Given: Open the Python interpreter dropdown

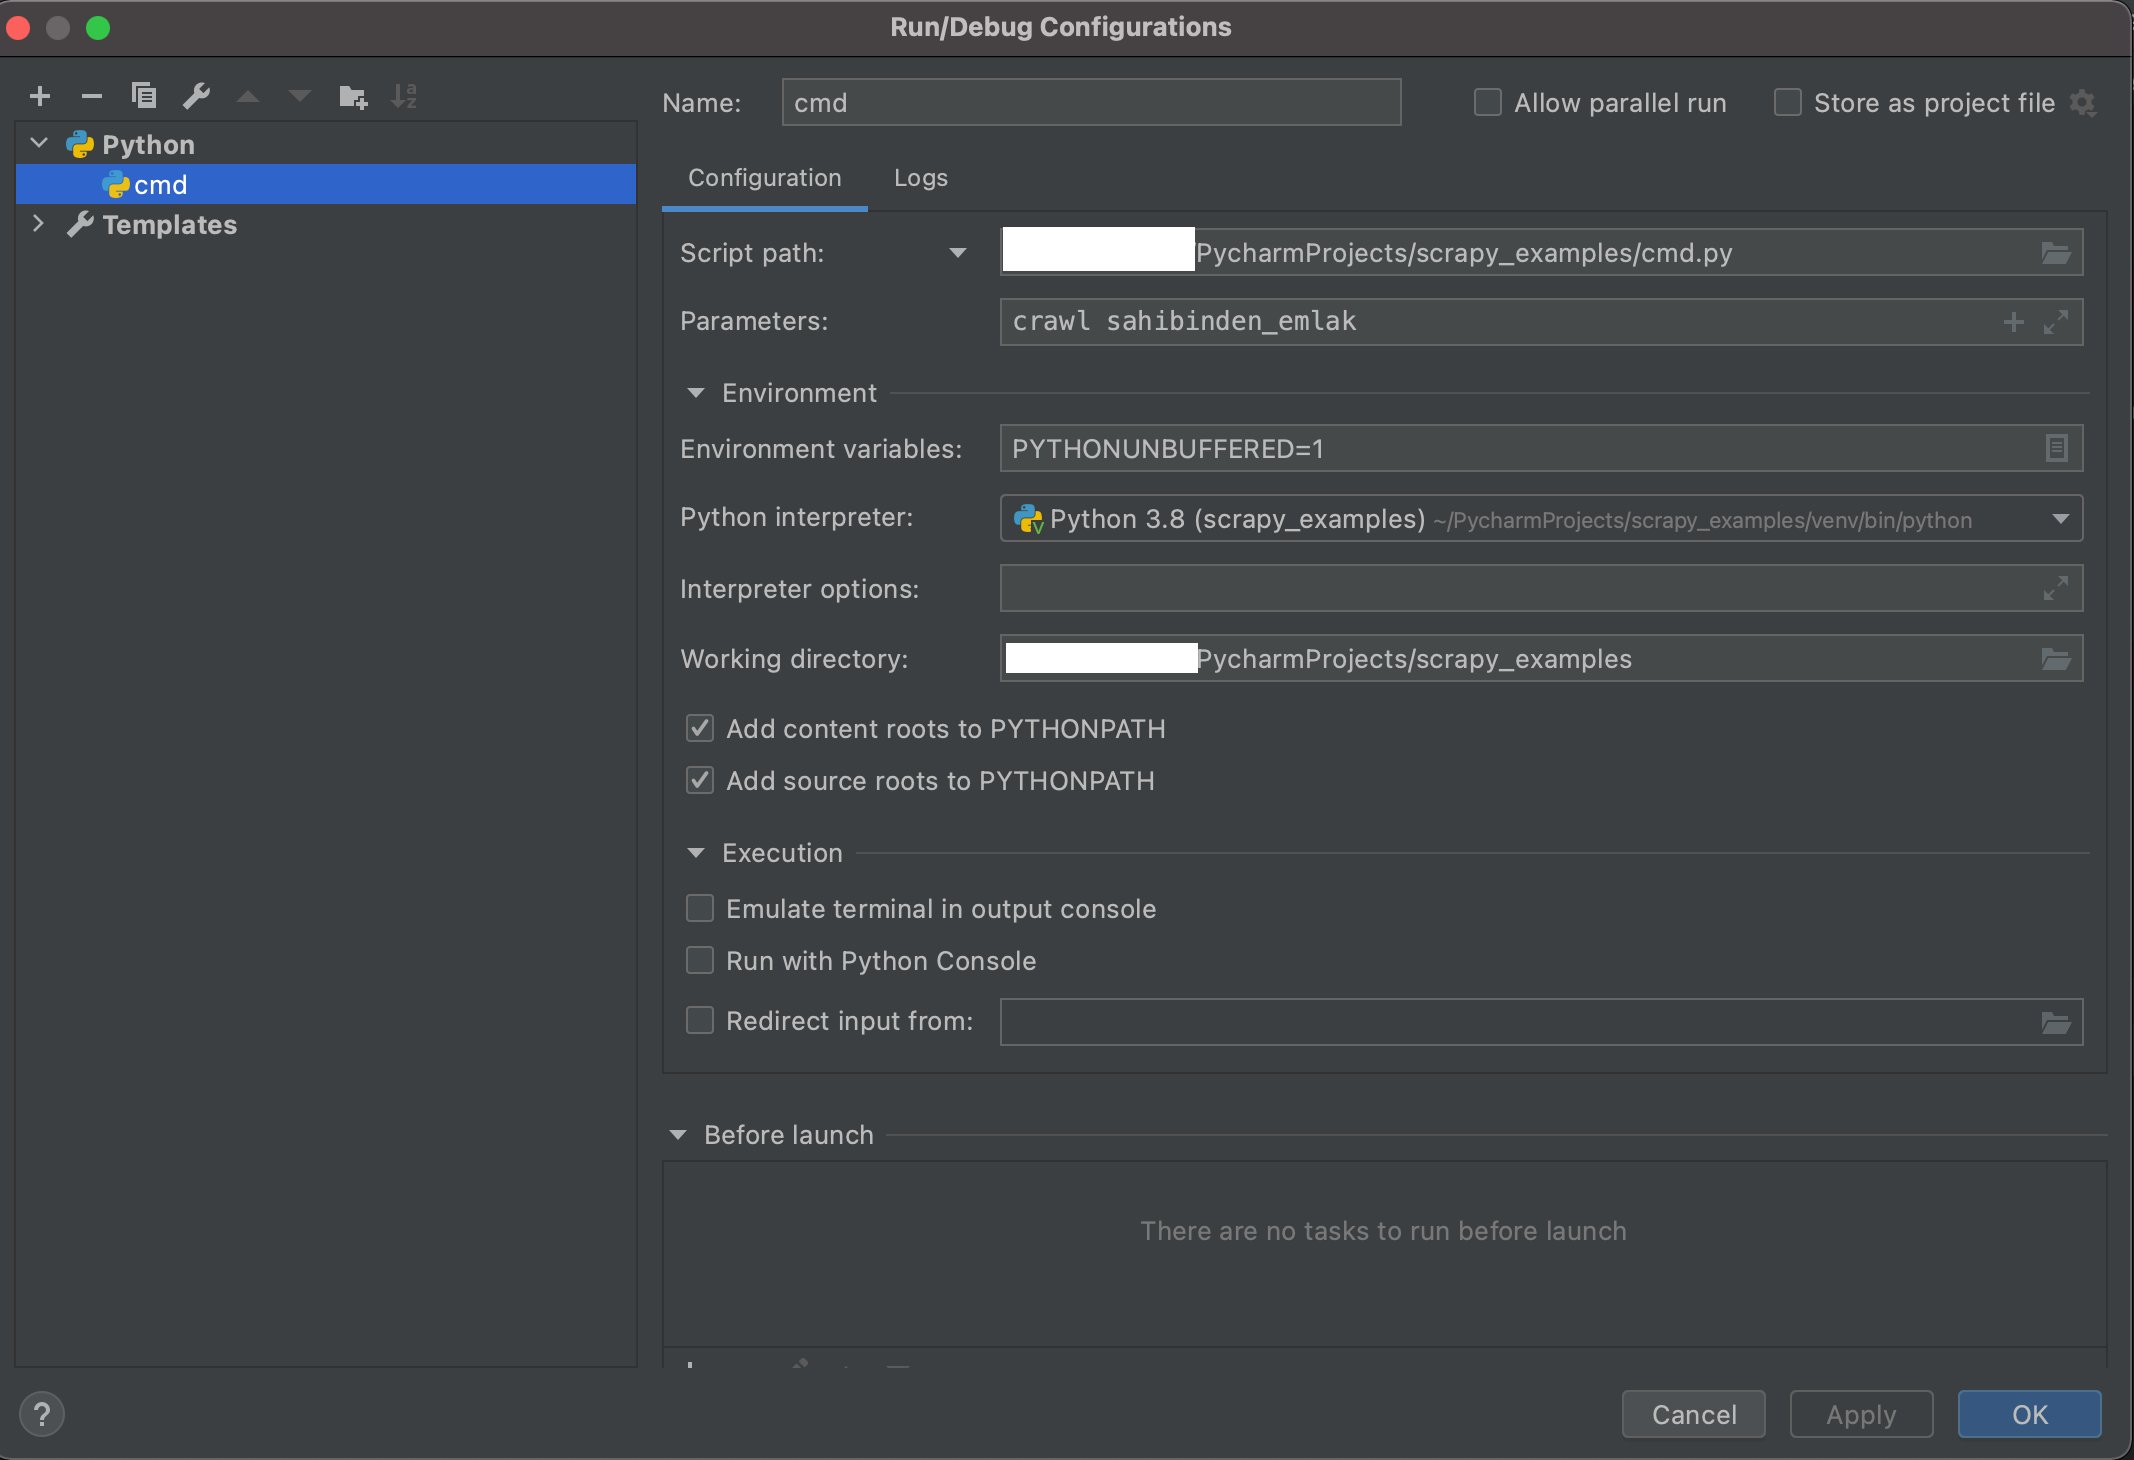Looking at the screenshot, I should [x=2060, y=518].
